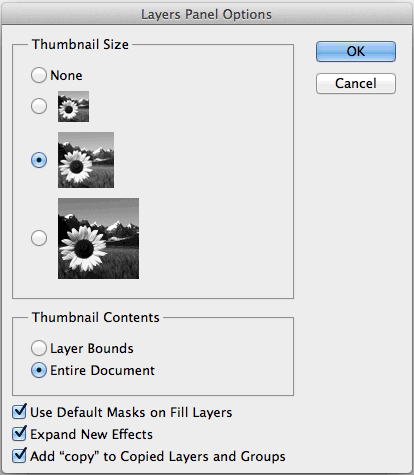Viewport: 414px width, 475px height.
Task: Disable Add "copy" to Copied Layers checkbox
Action: pyautogui.click(x=19, y=455)
